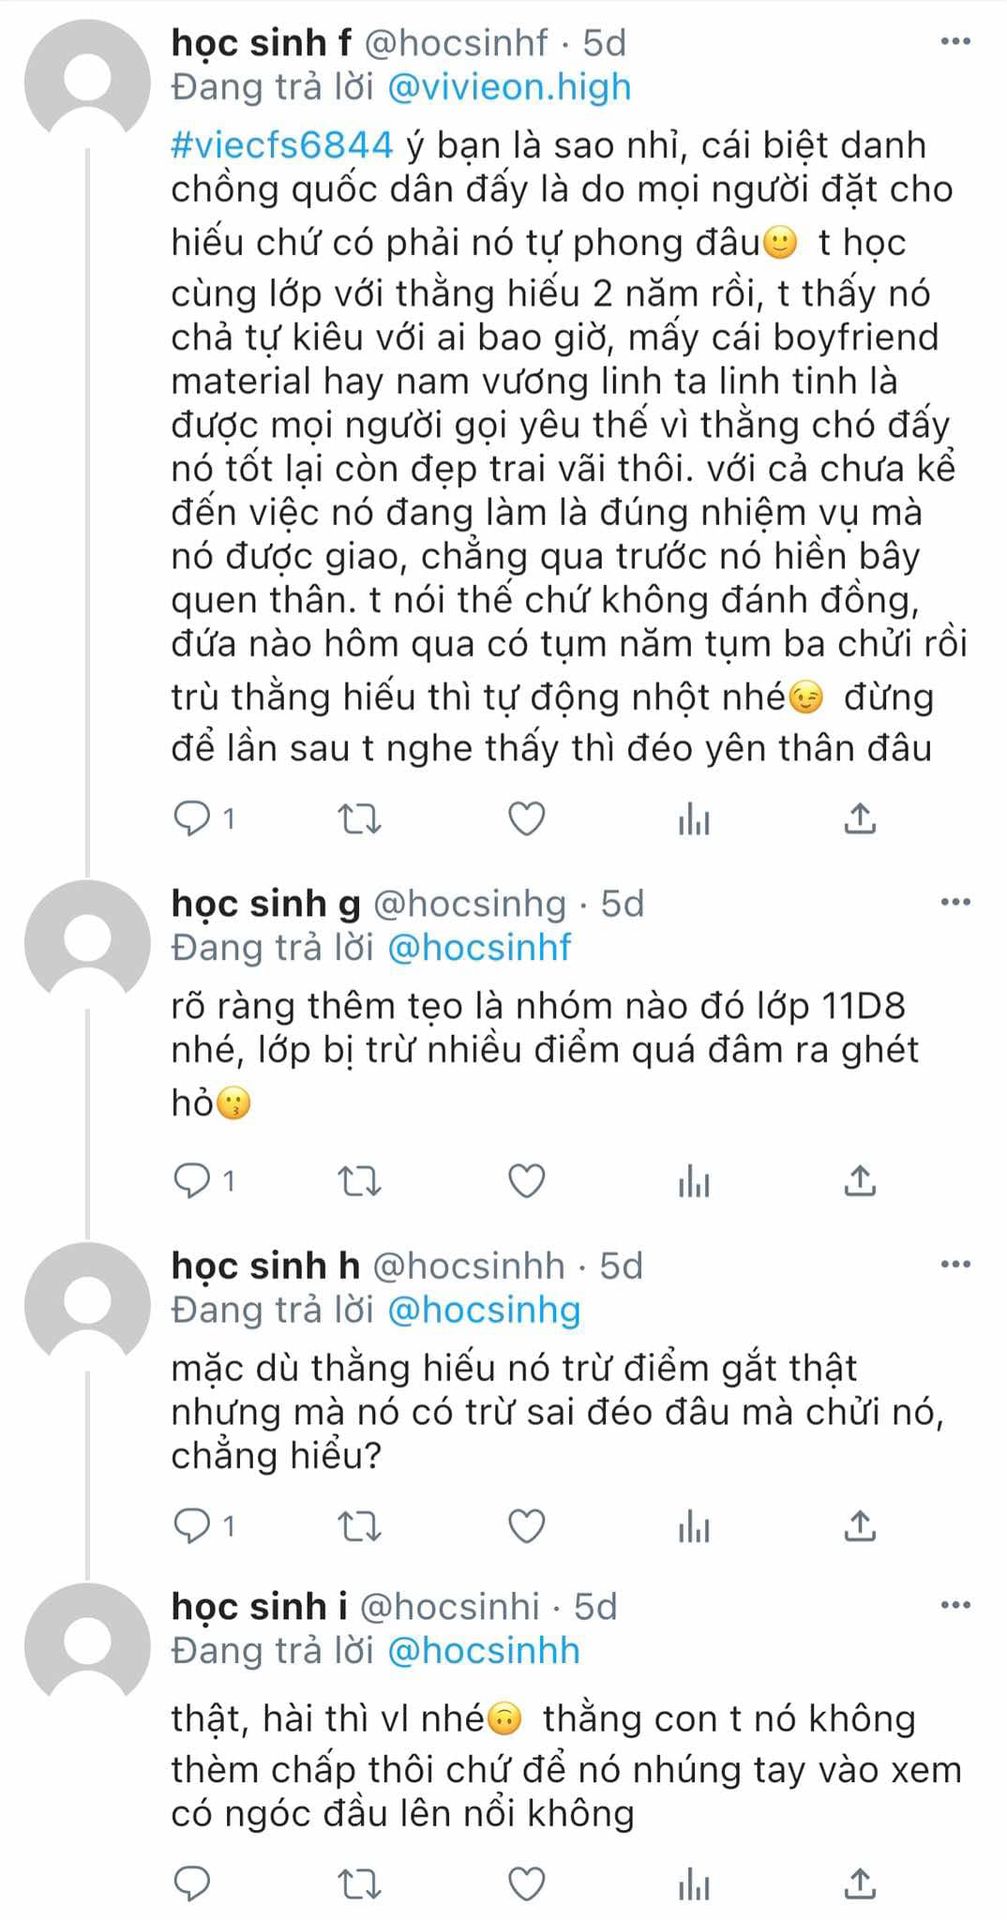
Task: Reply to học sinh h's tweet
Action: (190, 1526)
